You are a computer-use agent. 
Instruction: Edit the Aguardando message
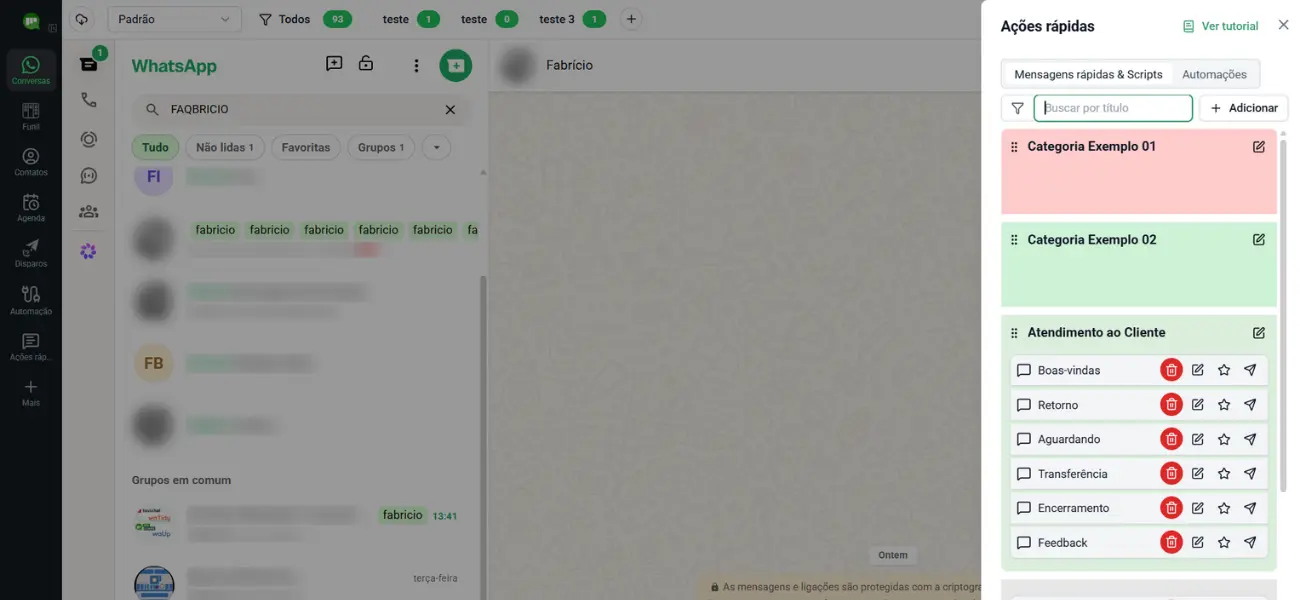tap(1198, 439)
